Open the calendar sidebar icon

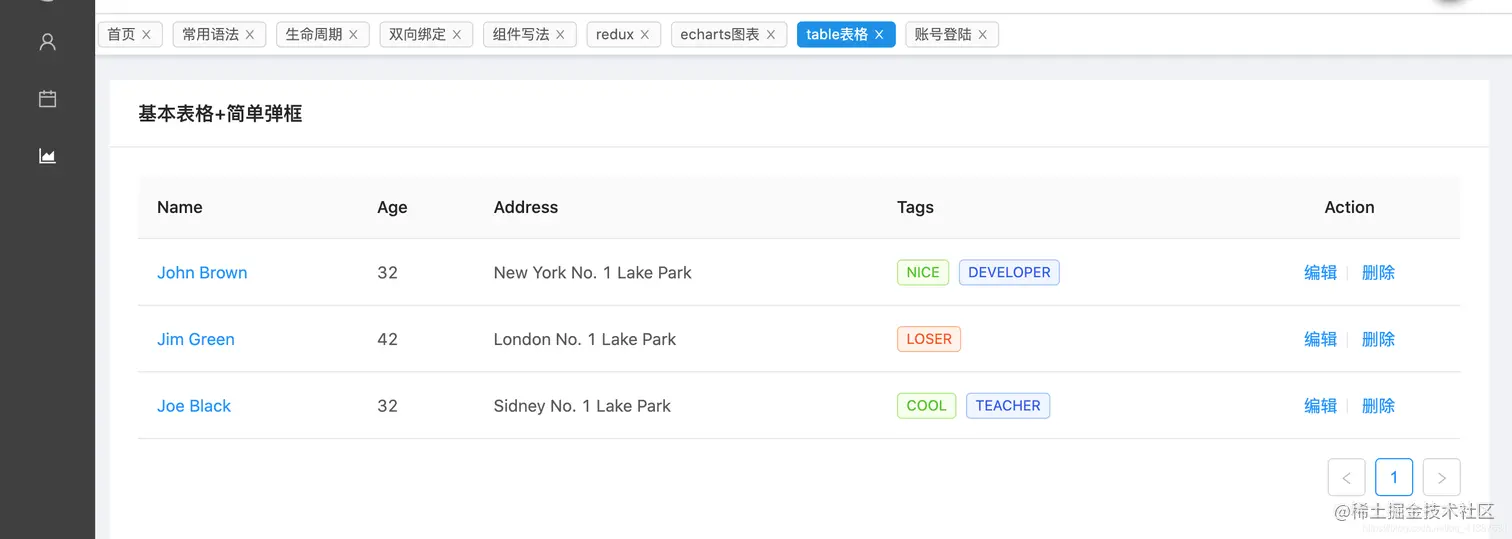tap(47, 99)
